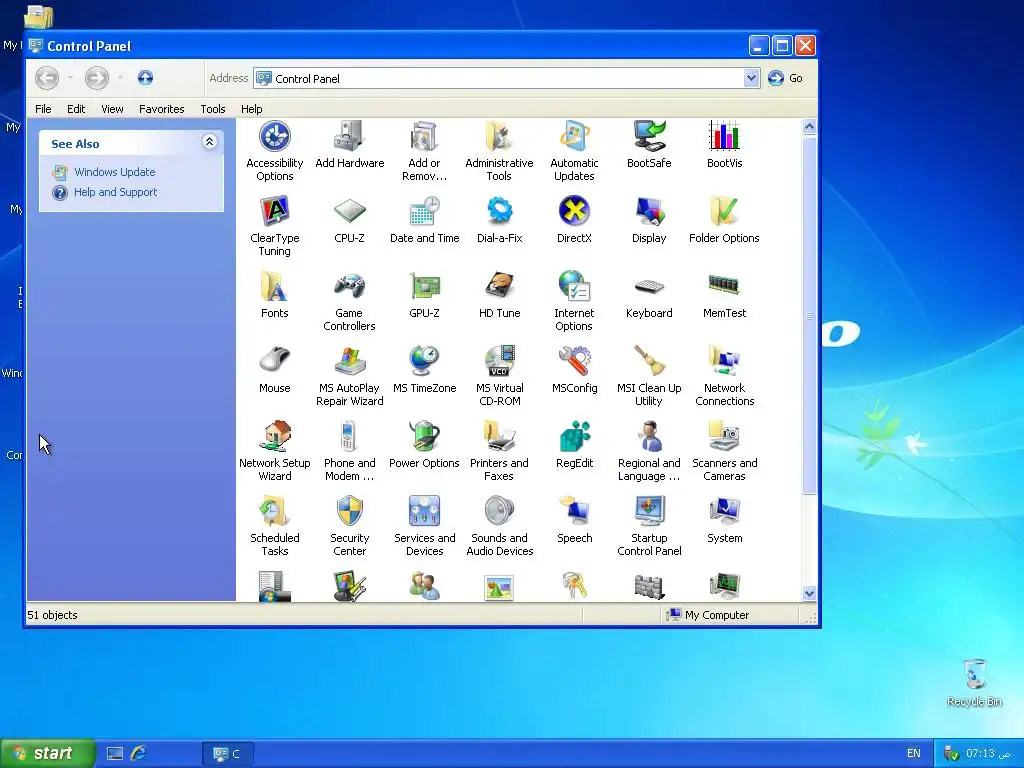Open Startup Control Panel applet
1024x768 pixels.
[648, 527]
